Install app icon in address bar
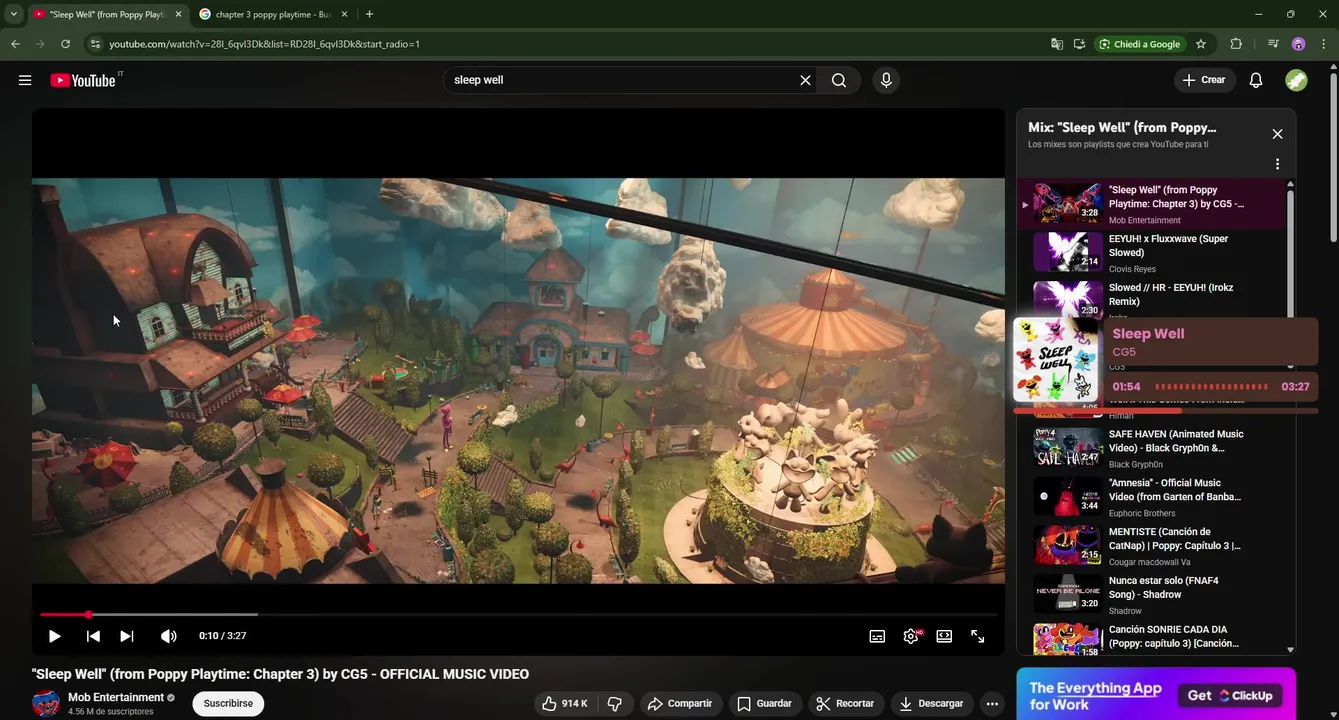This screenshot has width=1339, height=720. [x=1079, y=44]
